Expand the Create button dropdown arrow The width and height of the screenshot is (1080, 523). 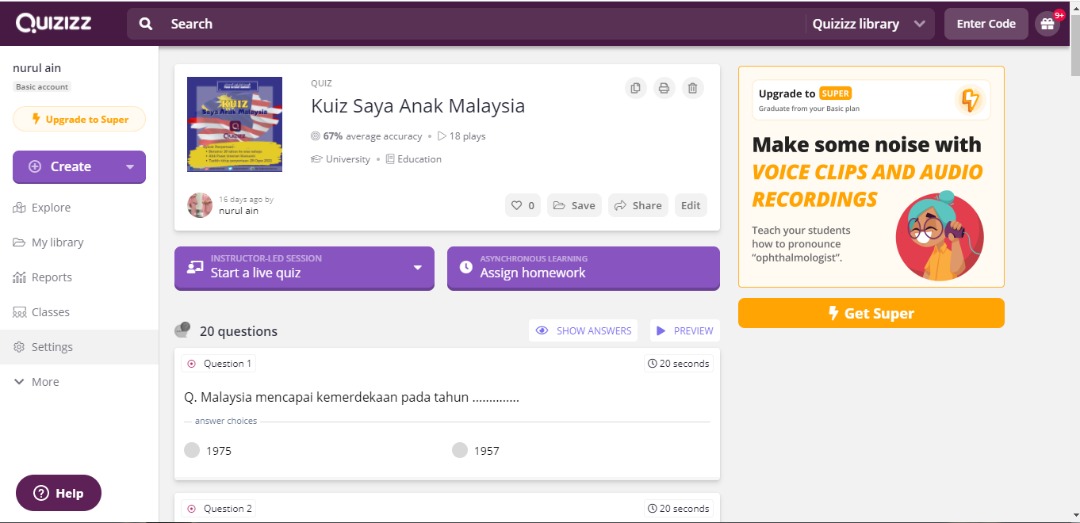(x=130, y=167)
